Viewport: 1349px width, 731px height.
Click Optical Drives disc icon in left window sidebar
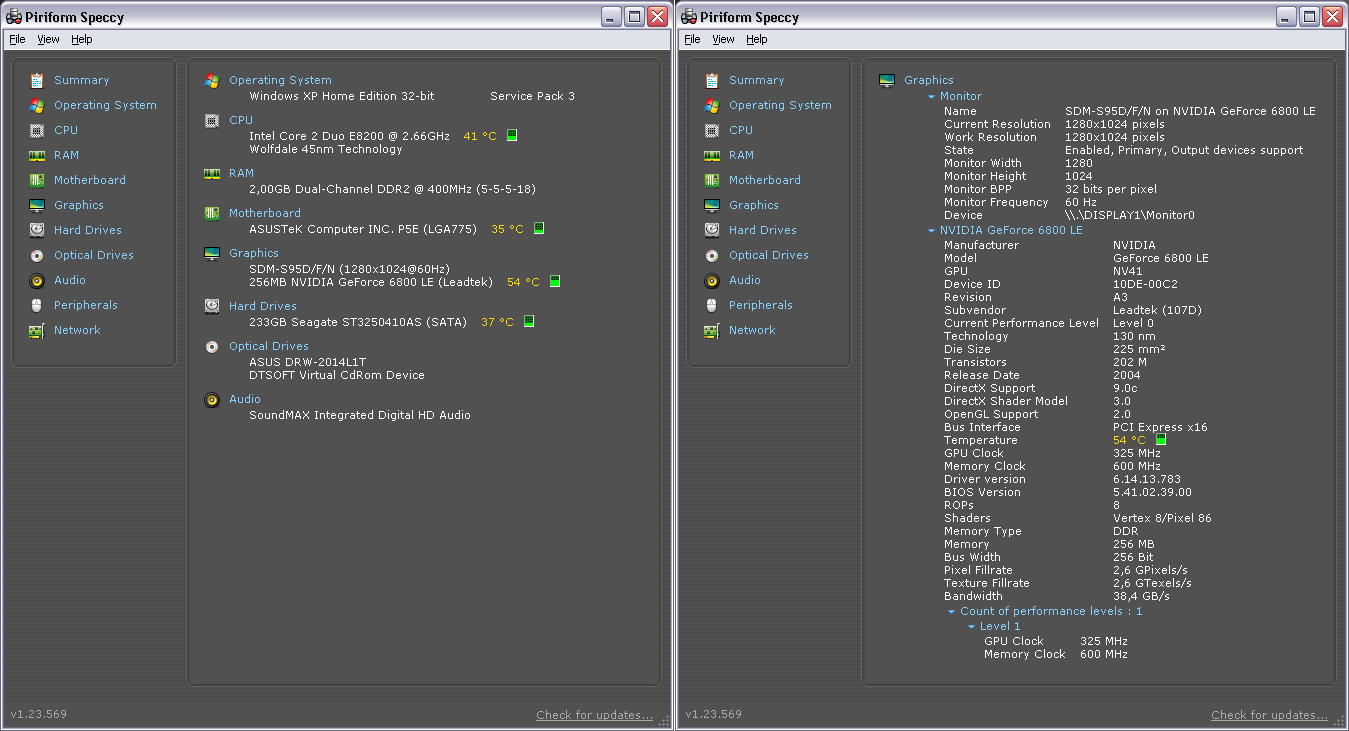[x=37, y=255]
